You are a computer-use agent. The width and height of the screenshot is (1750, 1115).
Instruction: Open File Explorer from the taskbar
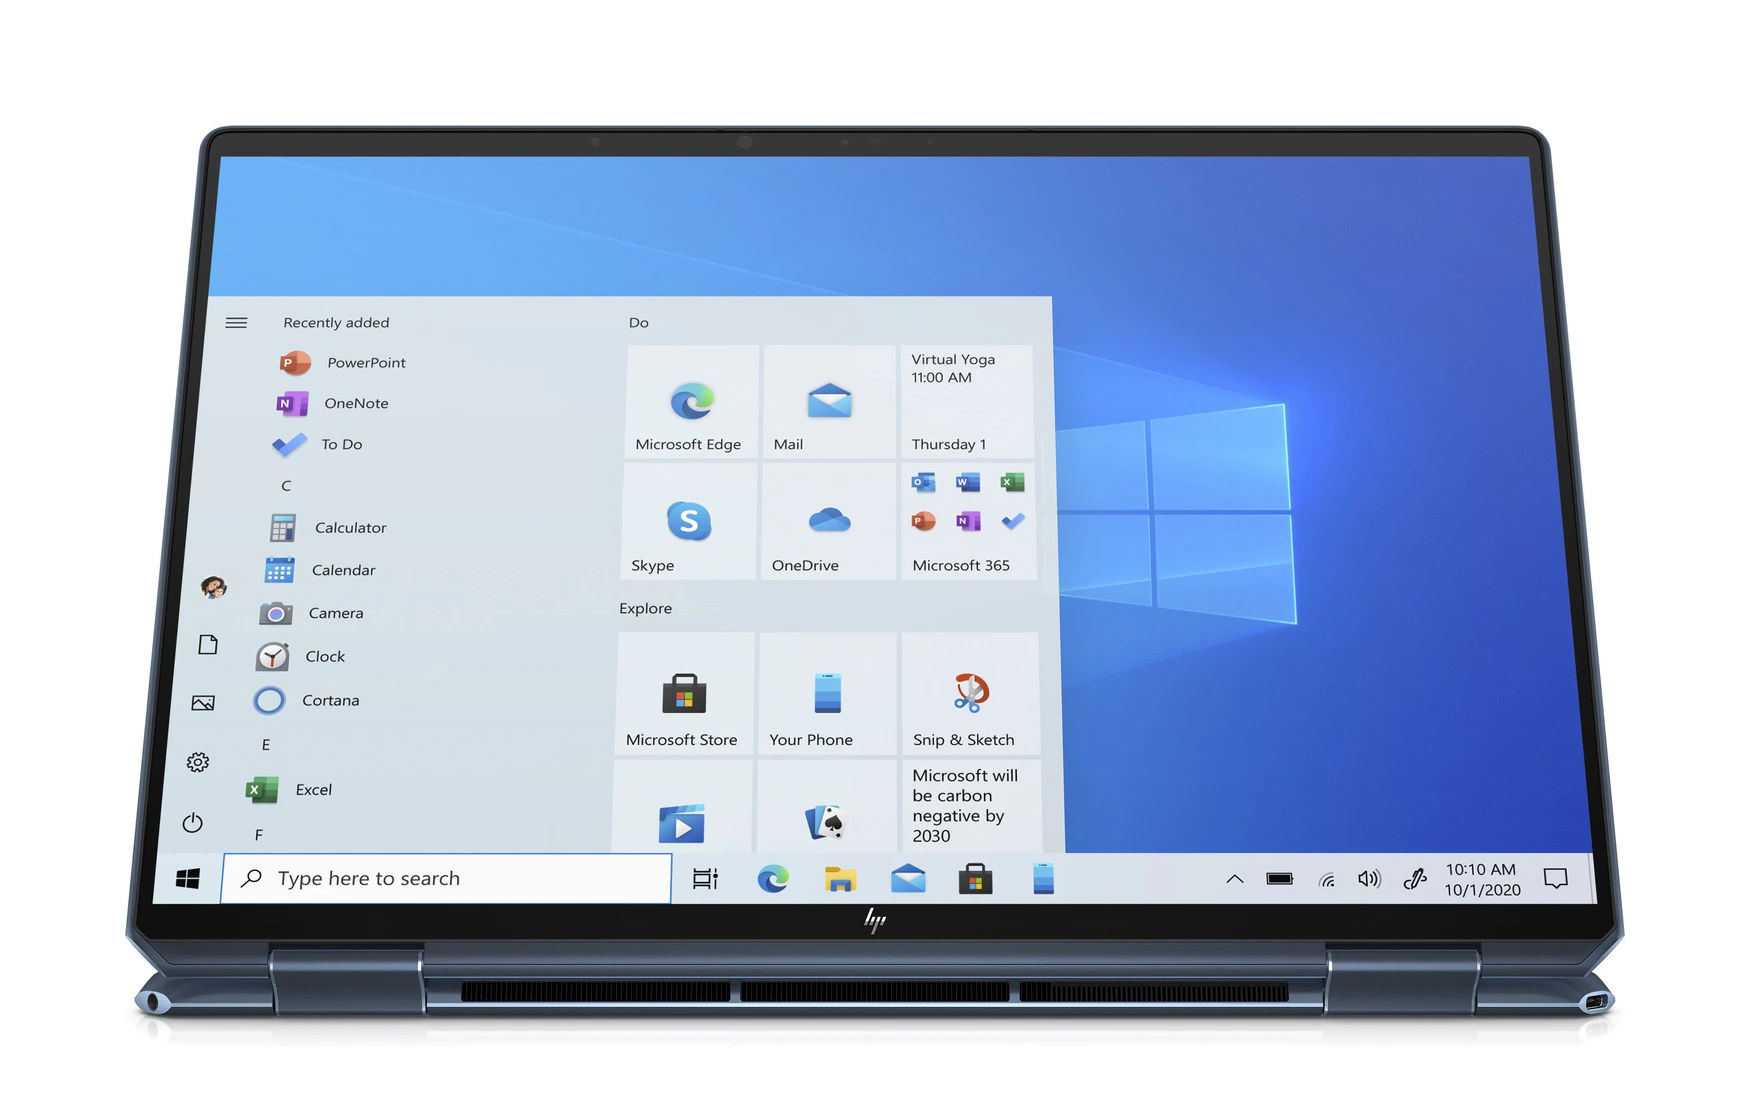pos(840,879)
